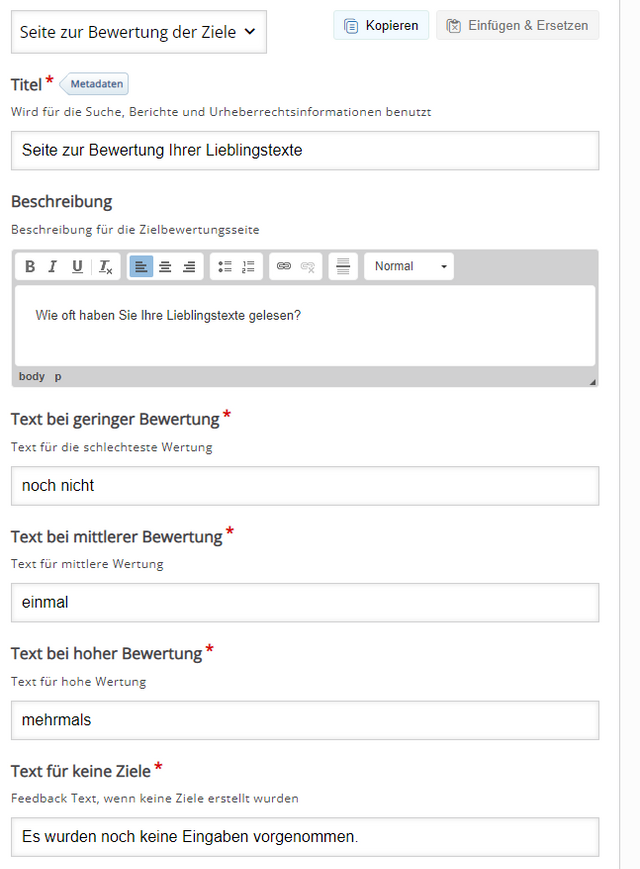The width and height of the screenshot is (640, 869).
Task: Align text left in editor
Action: click(x=141, y=267)
